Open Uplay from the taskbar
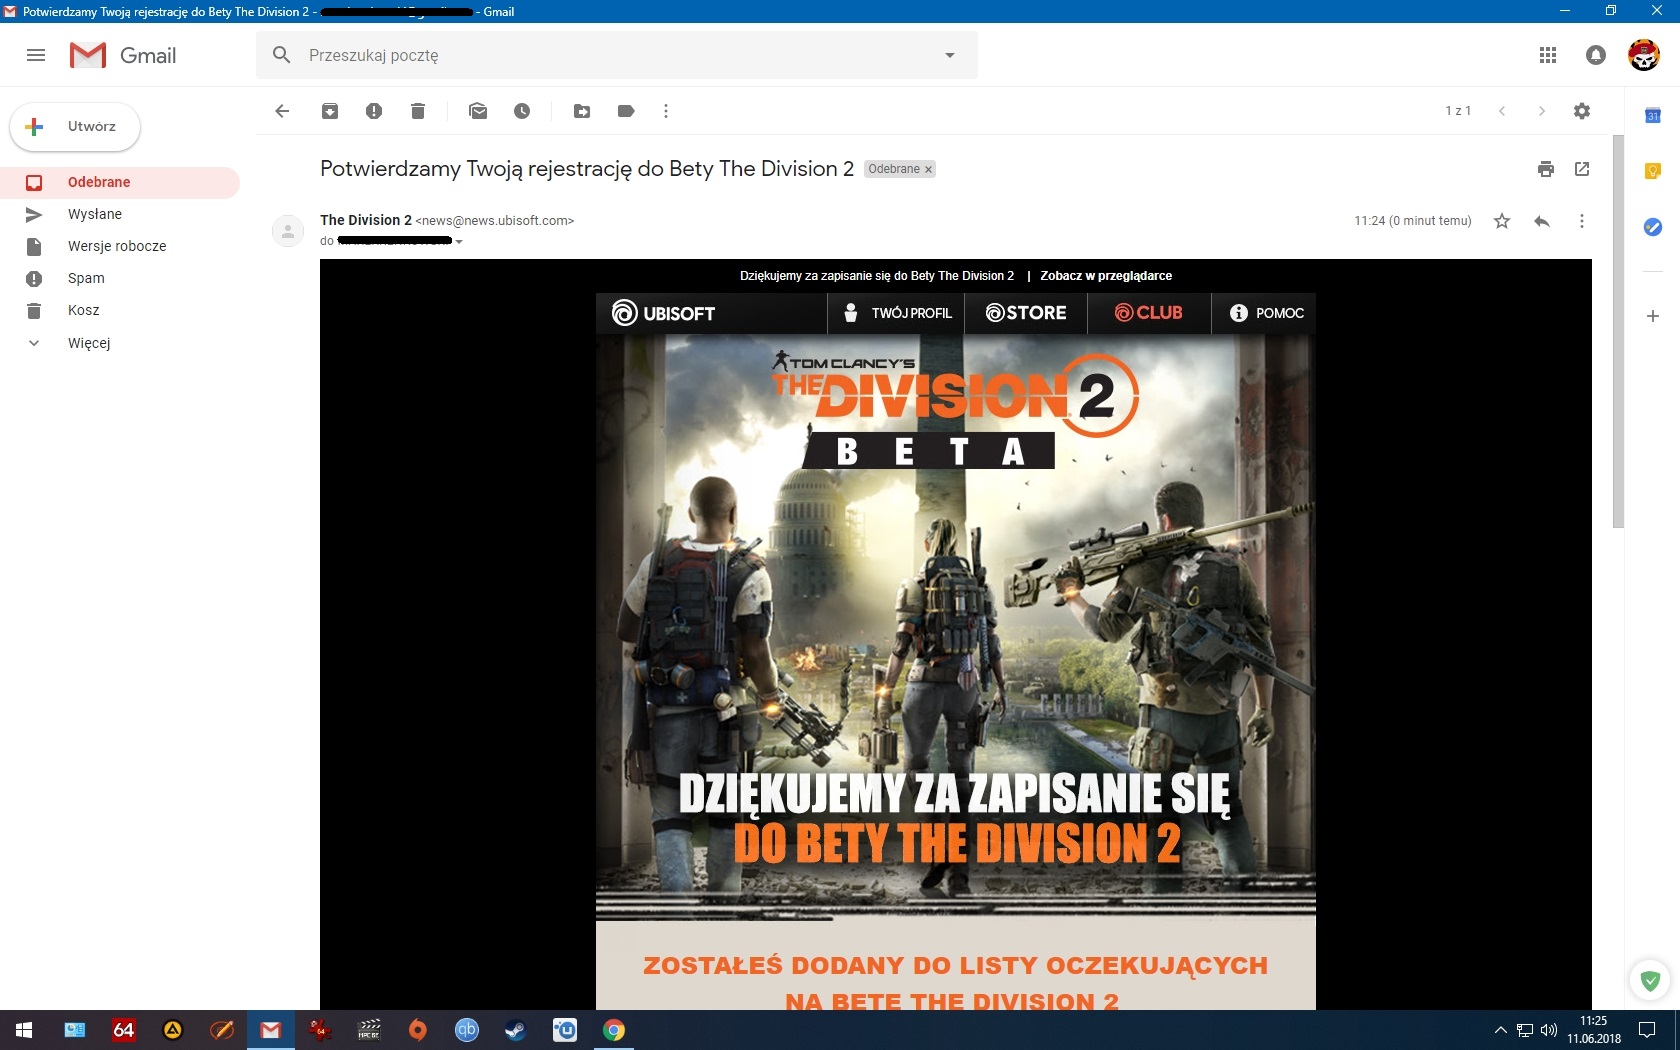This screenshot has width=1680, height=1050. pos(565,1030)
